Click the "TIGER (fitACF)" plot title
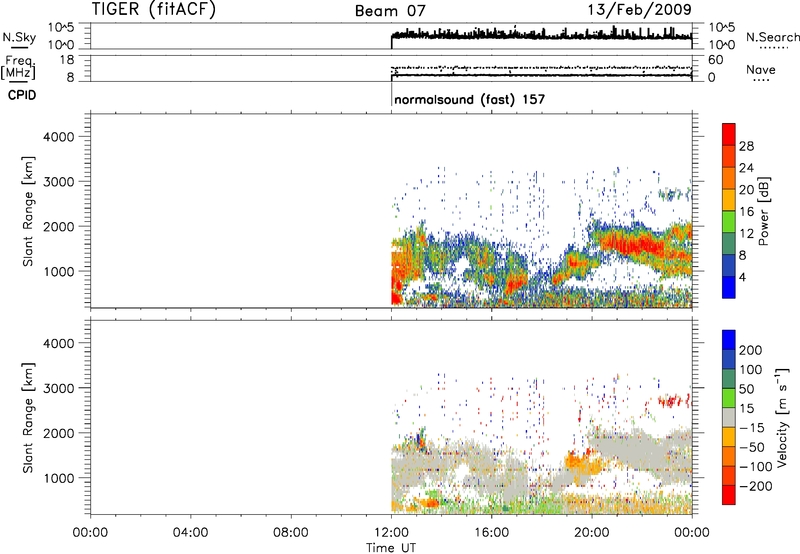The image size is (800, 554). tap(154, 9)
